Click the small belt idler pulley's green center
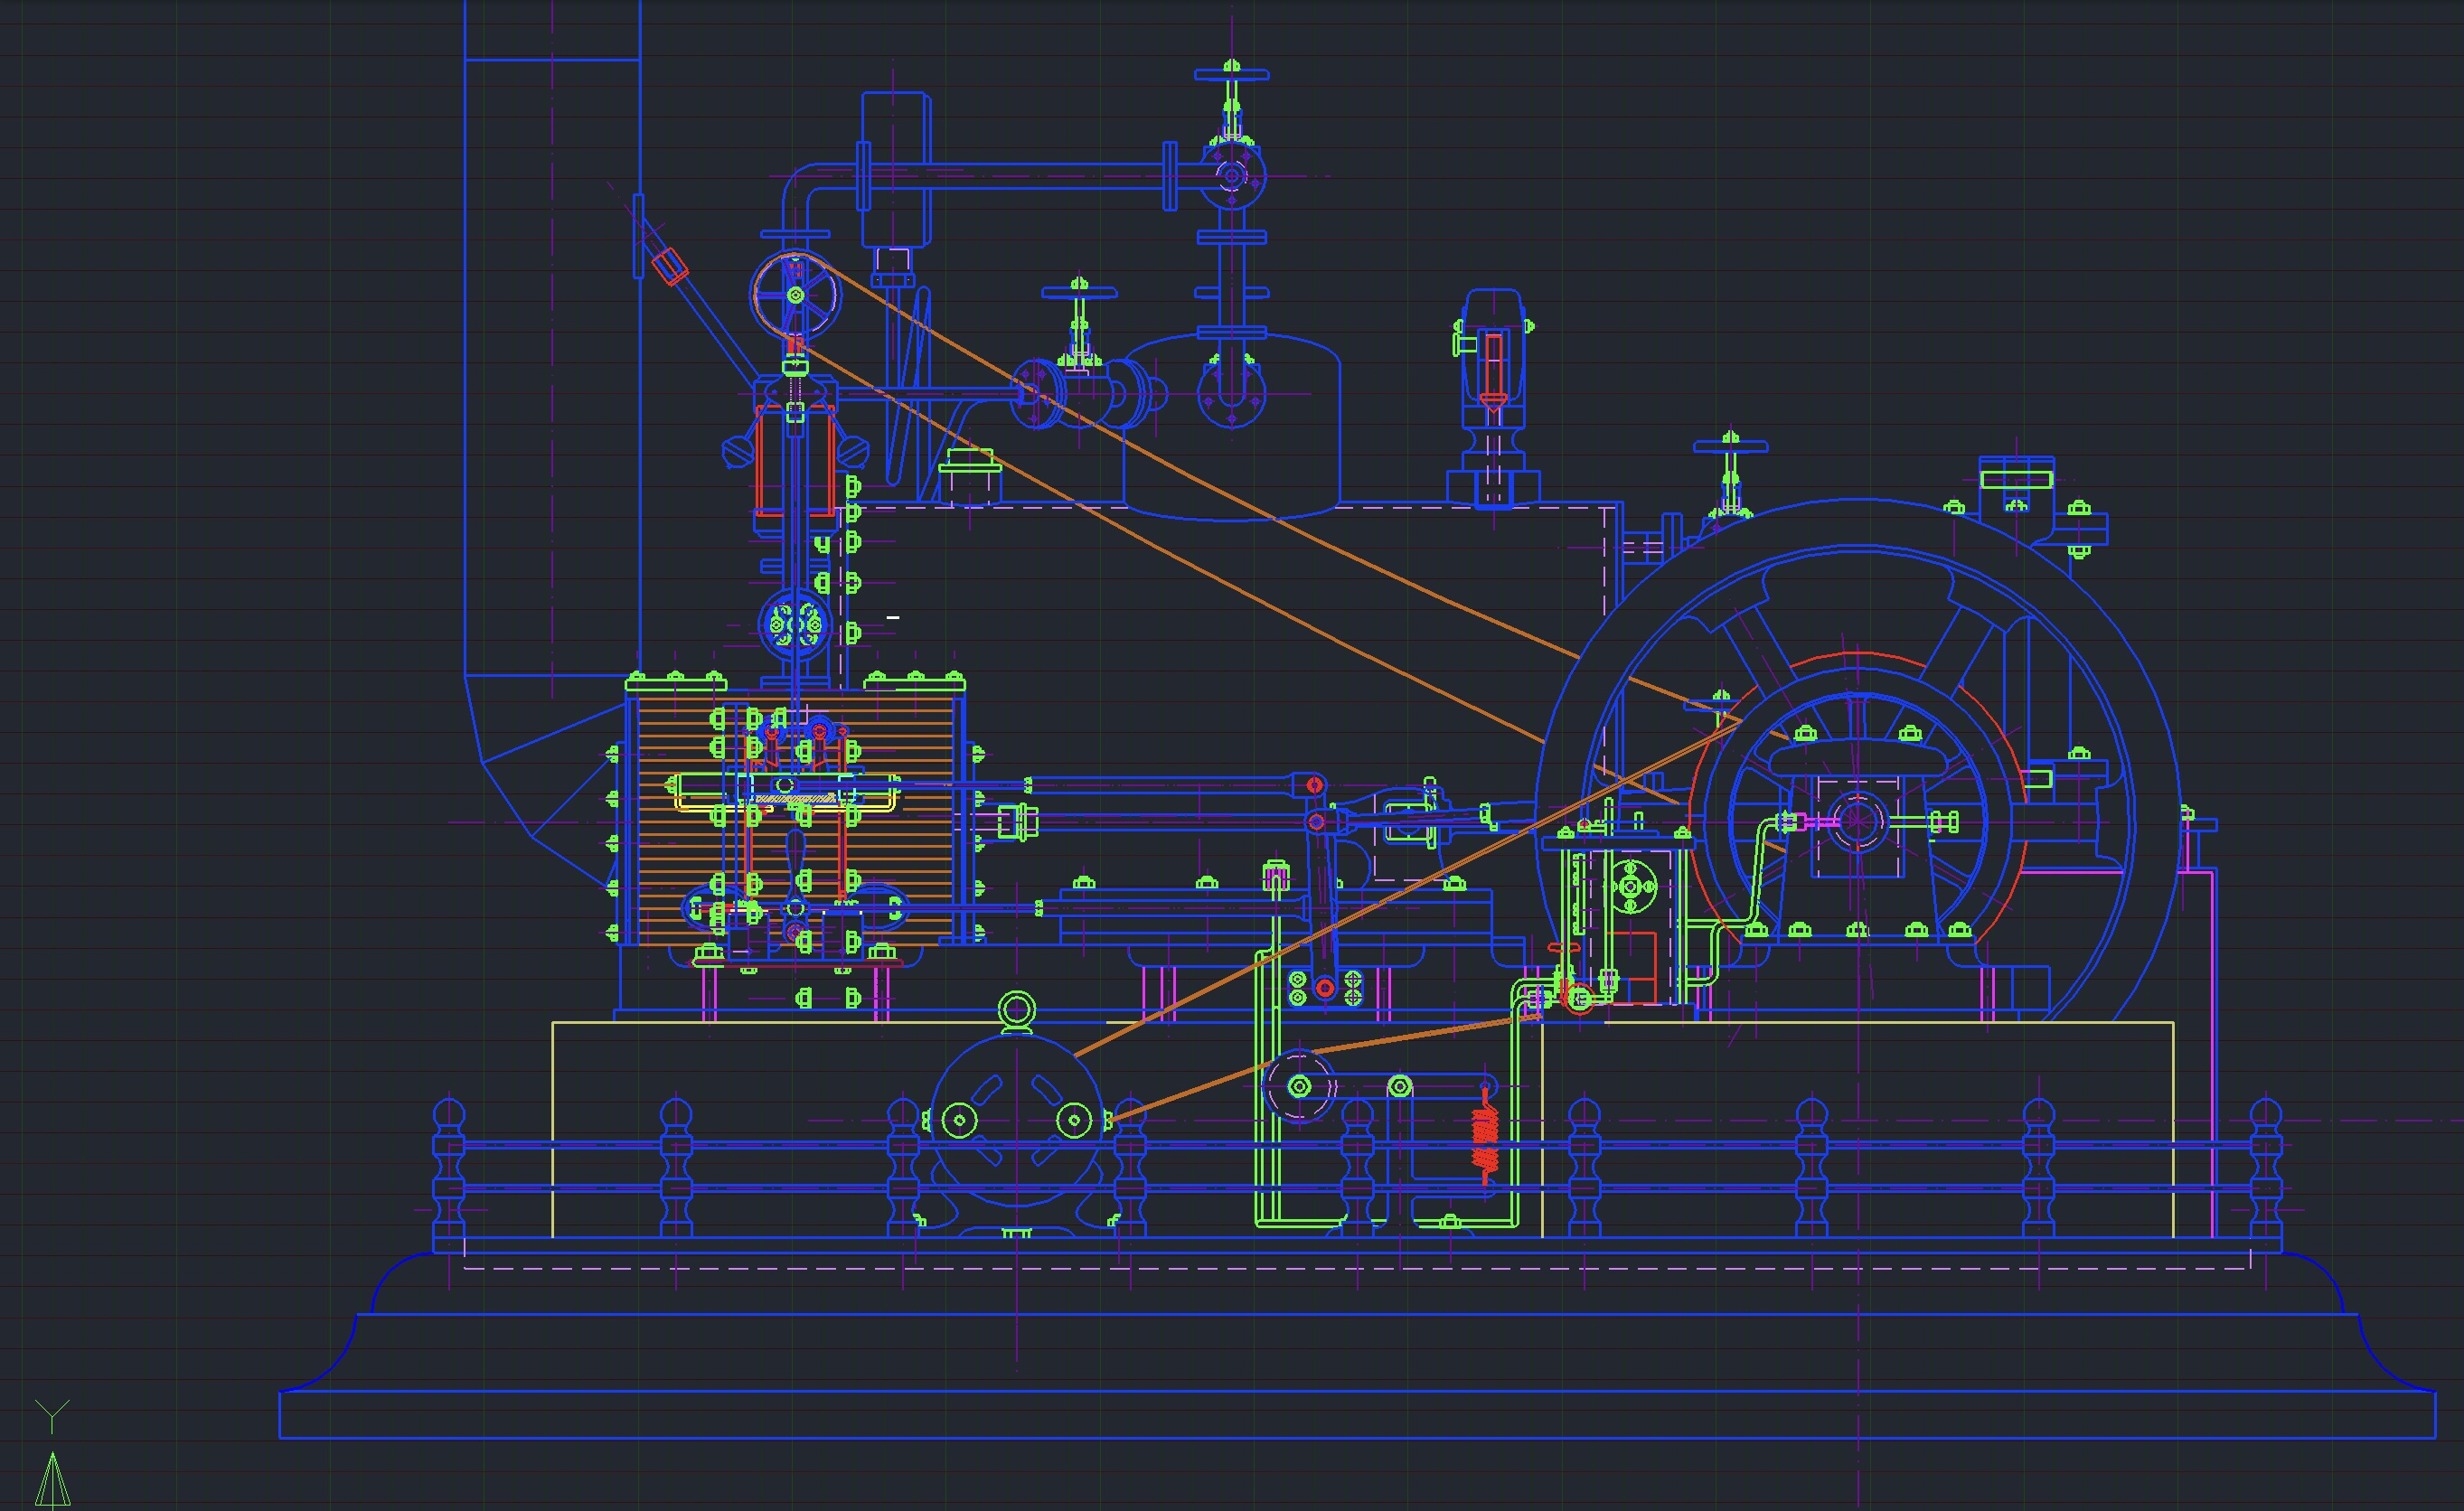Screen dimensions: 2464x1511 click(x=1299, y=1086)
